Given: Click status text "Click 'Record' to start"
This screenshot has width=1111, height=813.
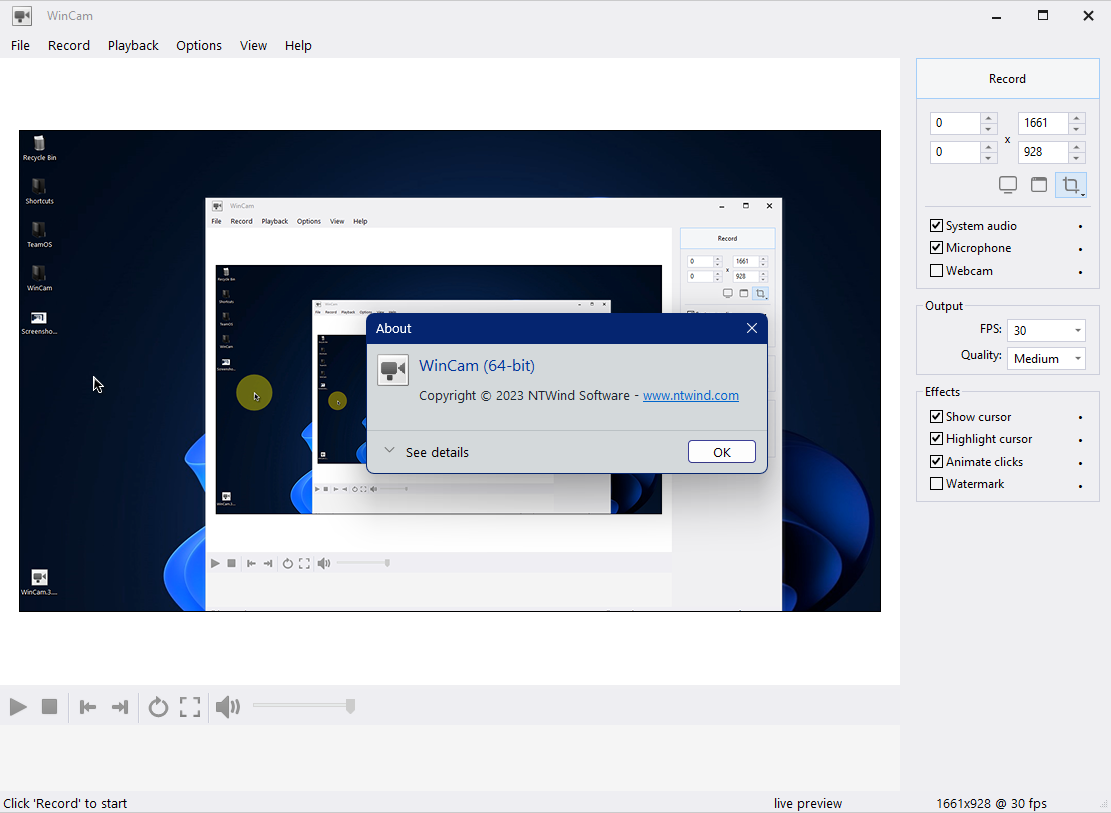Looking at the screenshot, I should (x=65, y=803).
